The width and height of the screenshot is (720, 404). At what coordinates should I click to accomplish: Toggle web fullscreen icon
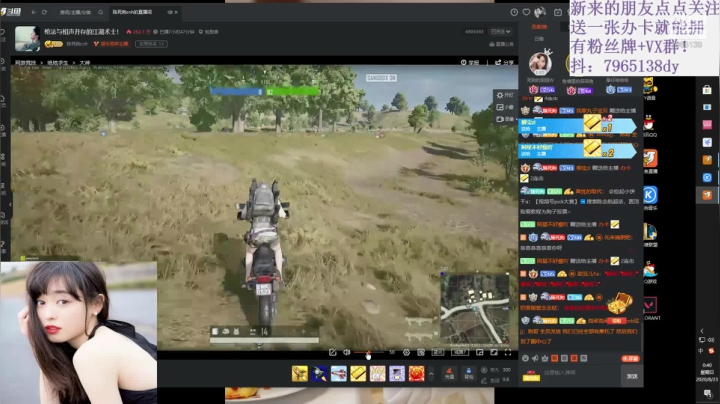[x=494, y=352]
